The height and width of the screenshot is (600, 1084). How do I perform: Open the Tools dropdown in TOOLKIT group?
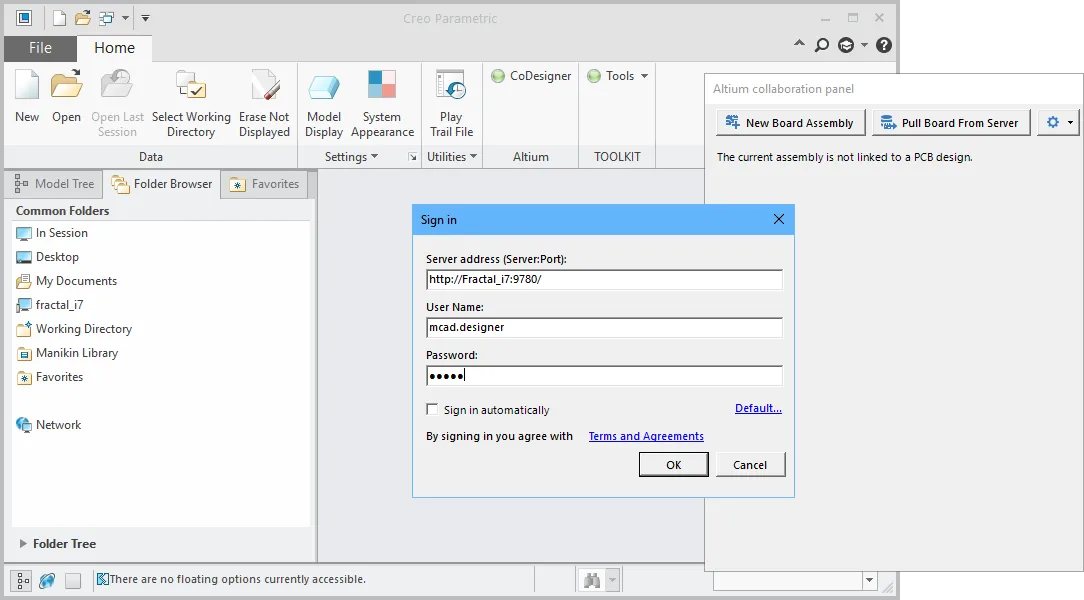pos(617,76)
